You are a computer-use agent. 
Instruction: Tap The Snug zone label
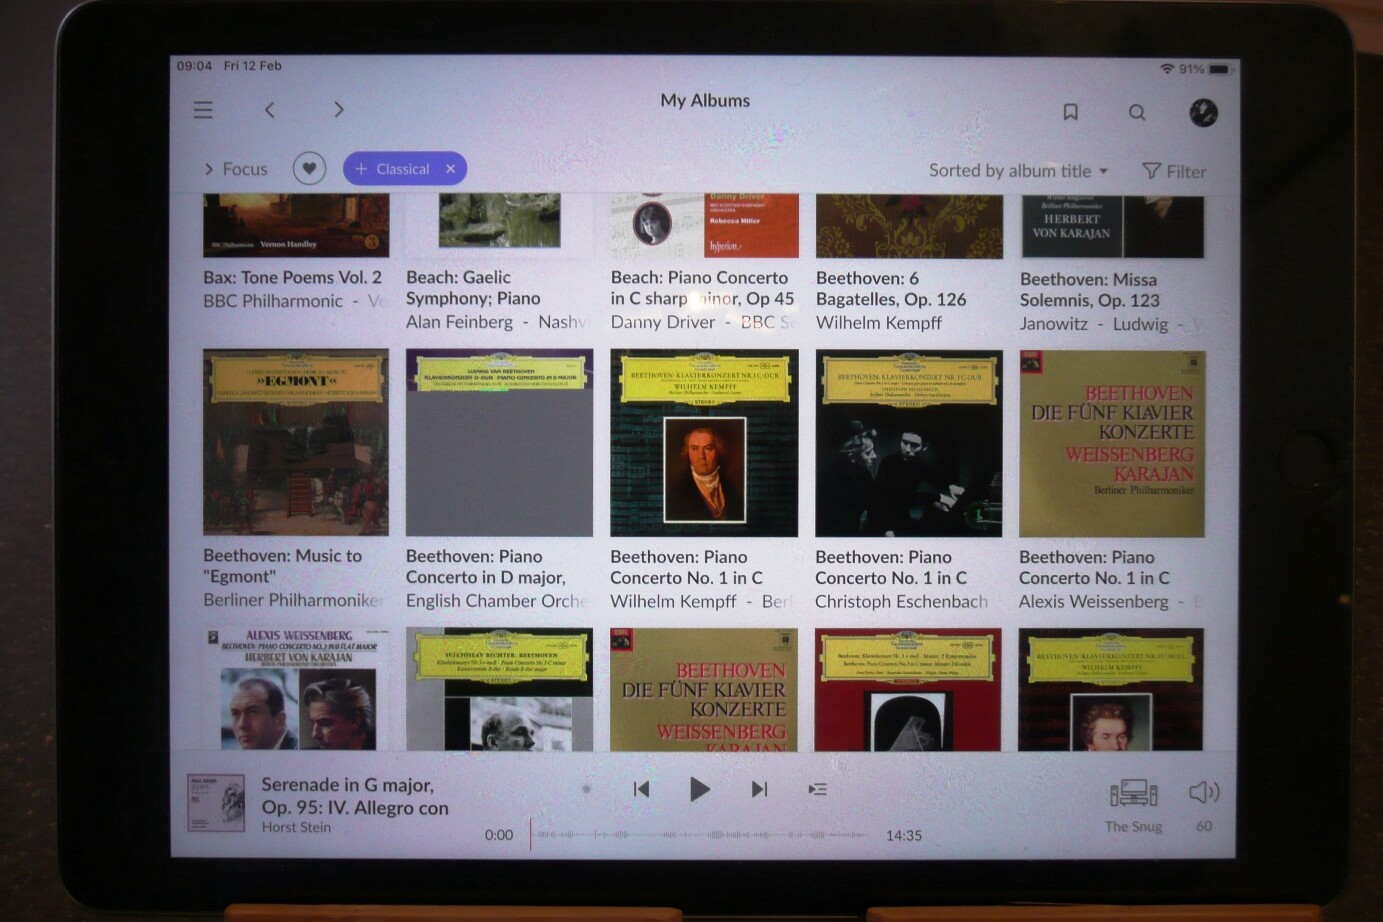1133,826
